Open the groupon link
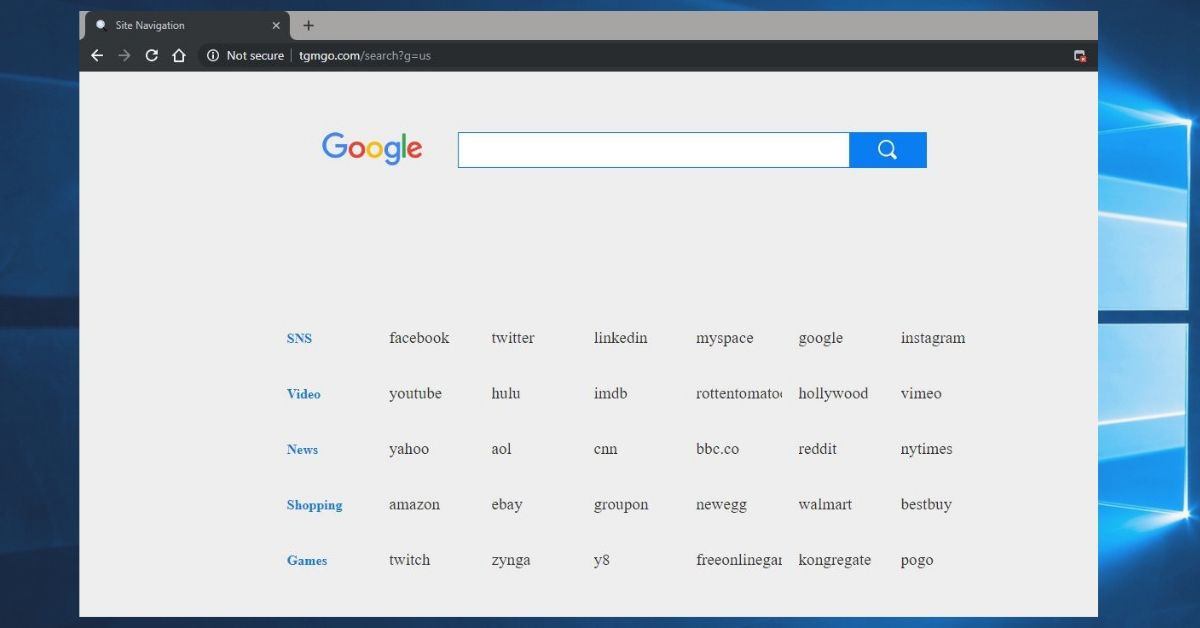This screenshot has height=628, width=1200. [621, 505]
